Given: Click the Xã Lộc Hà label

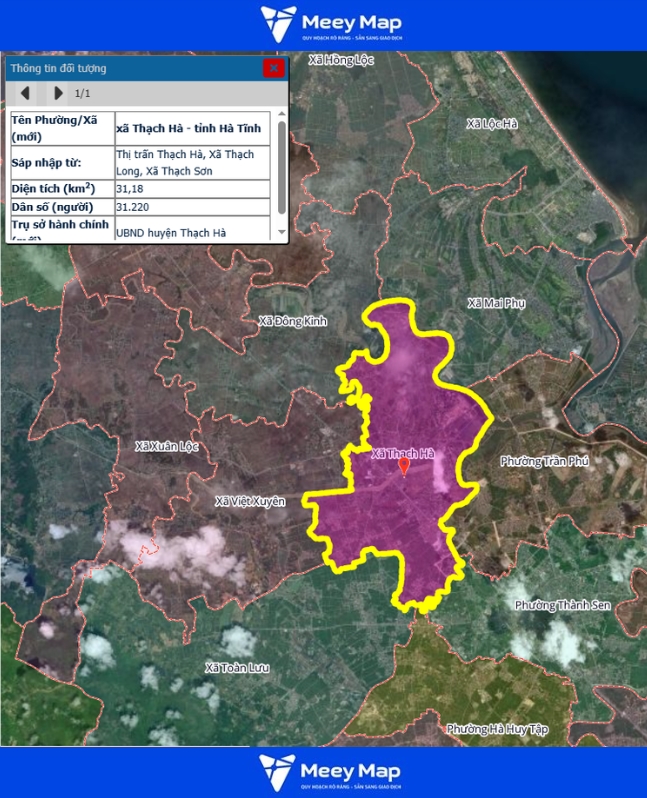Looking at the screenshot, I should [492, 123].
